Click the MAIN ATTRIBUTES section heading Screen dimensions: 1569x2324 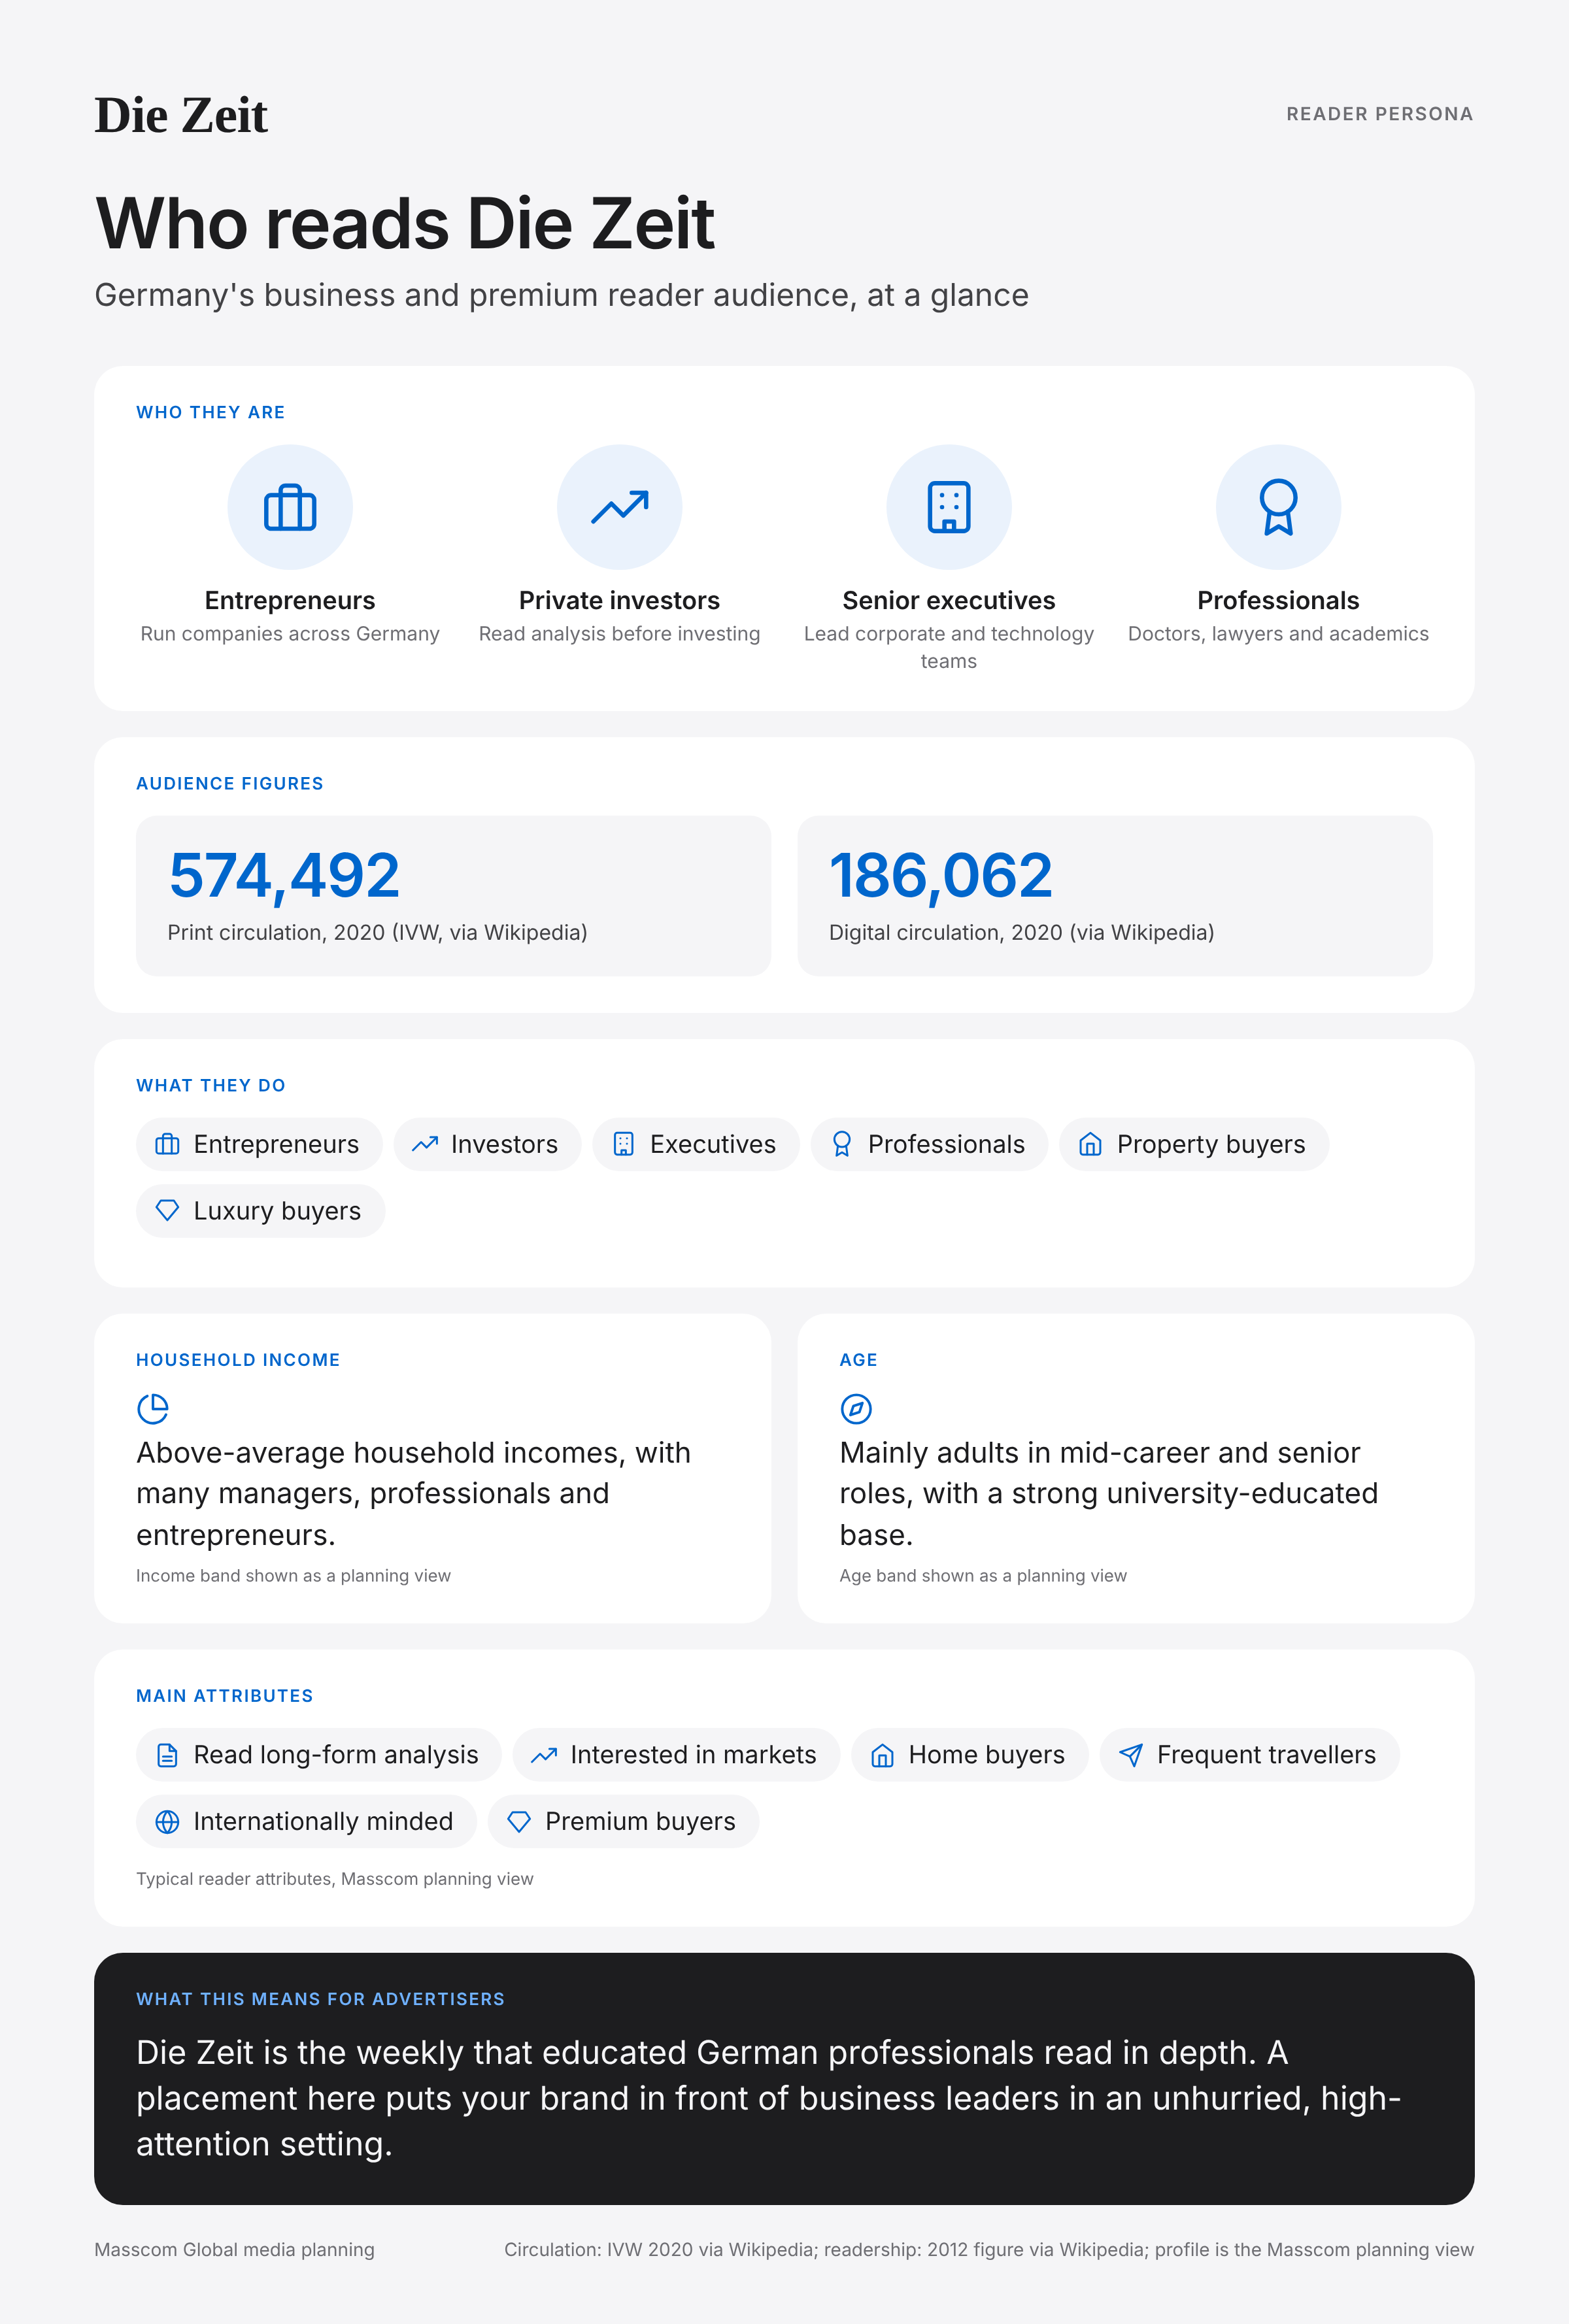225,1696
